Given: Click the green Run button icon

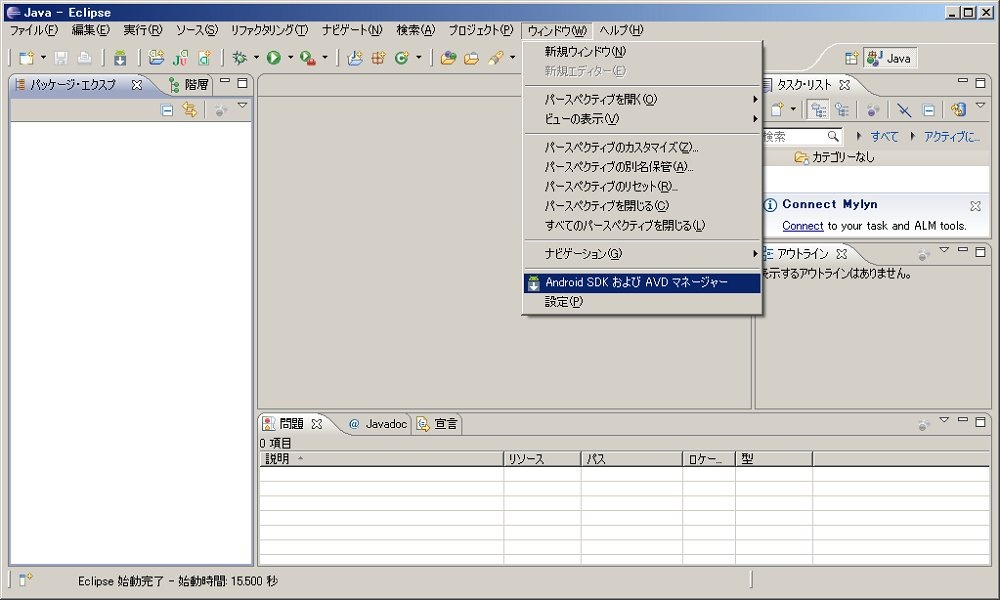Looking at the screenshot, I should pos(274,58).
